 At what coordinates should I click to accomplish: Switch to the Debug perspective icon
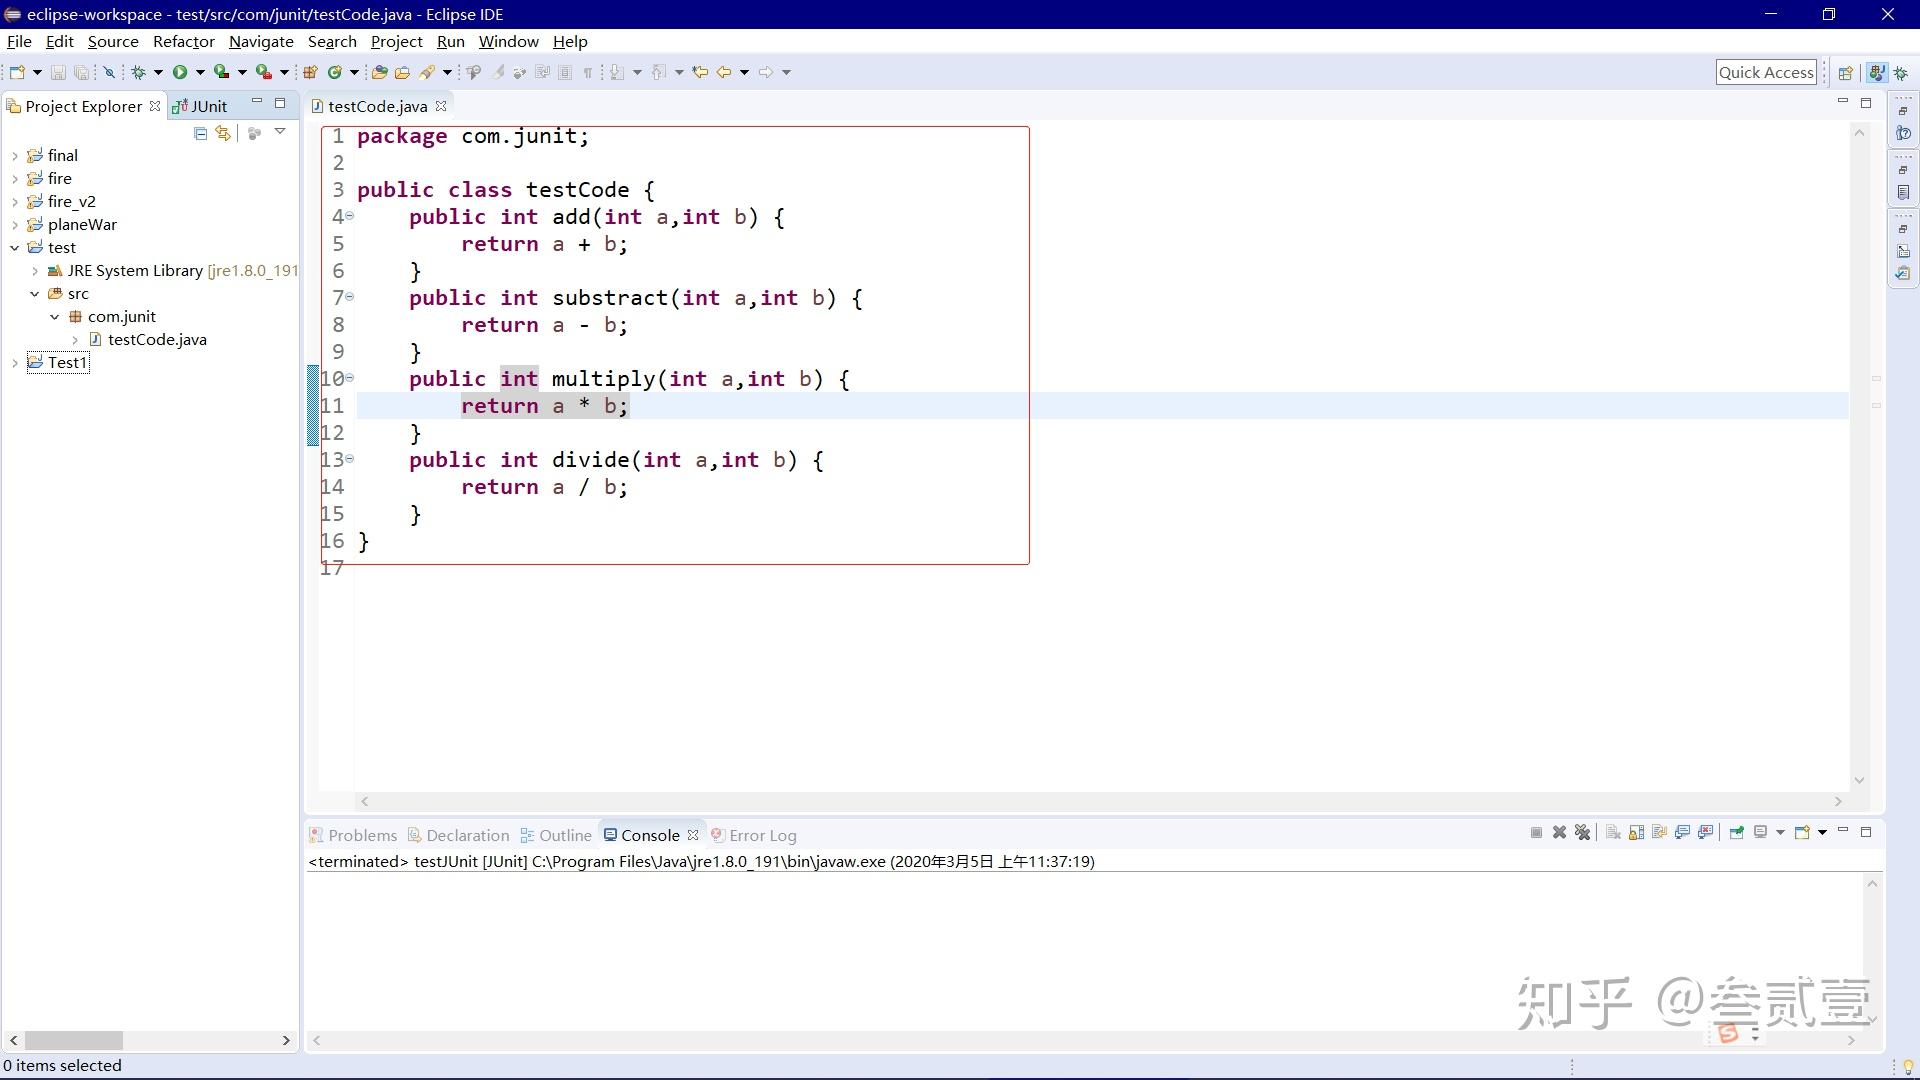tap(1901, 73)
